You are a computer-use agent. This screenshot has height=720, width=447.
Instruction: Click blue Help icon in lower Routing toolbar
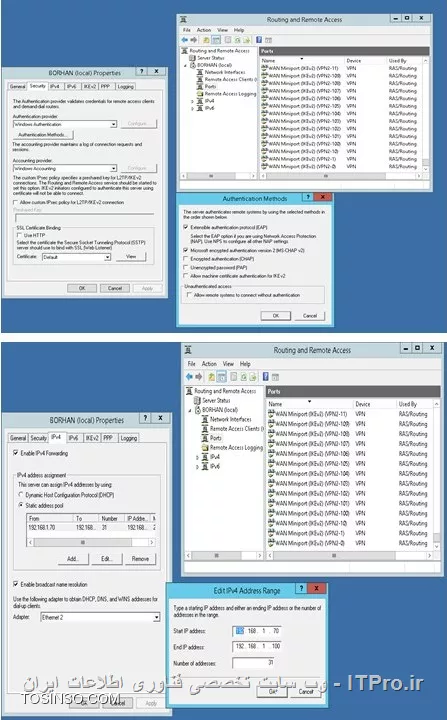[x=266, y=377]
